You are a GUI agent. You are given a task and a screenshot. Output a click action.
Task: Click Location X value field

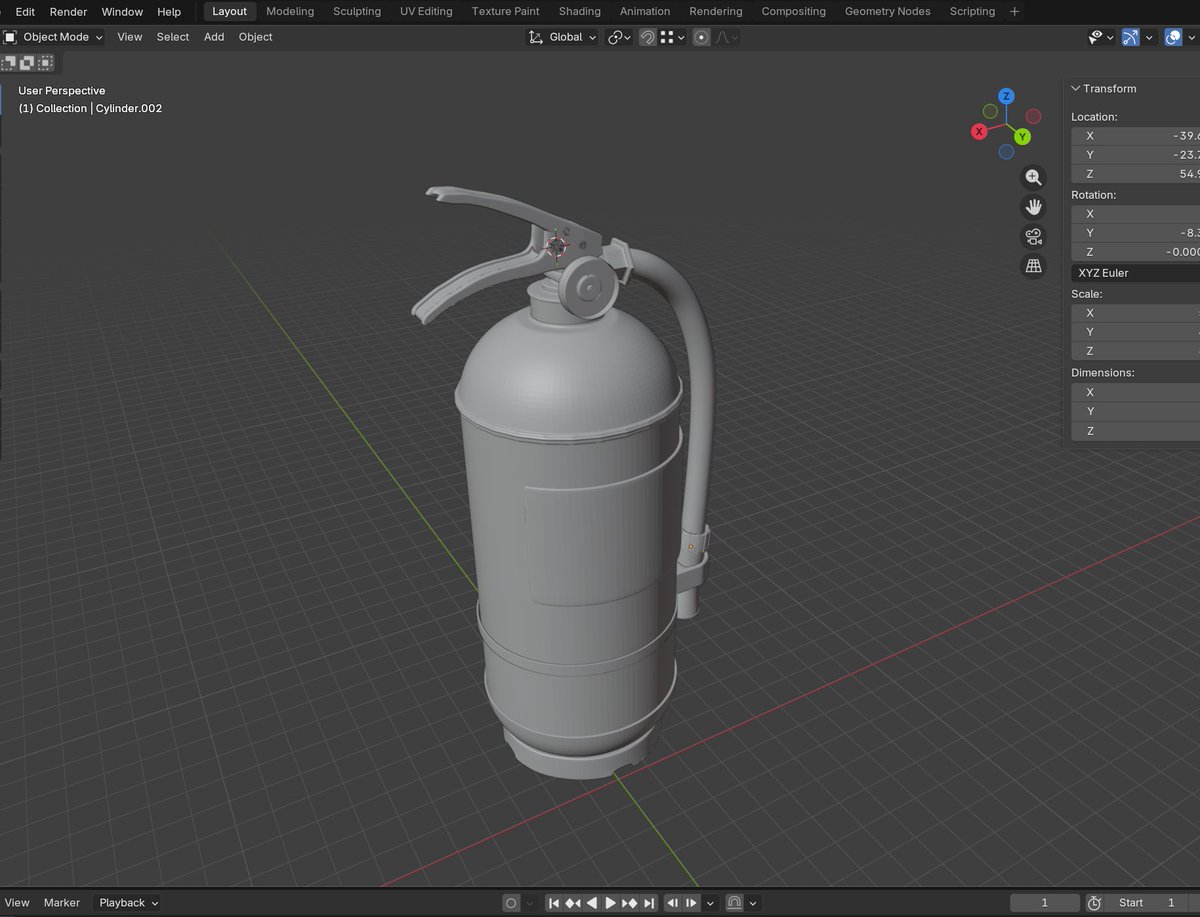(1135, 136)
